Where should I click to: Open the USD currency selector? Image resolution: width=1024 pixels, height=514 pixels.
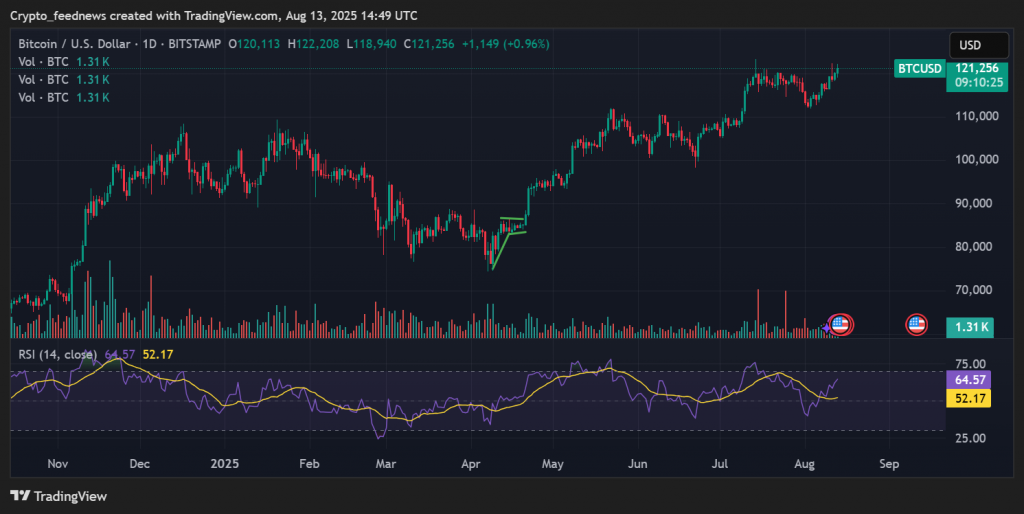click(970, 45)
